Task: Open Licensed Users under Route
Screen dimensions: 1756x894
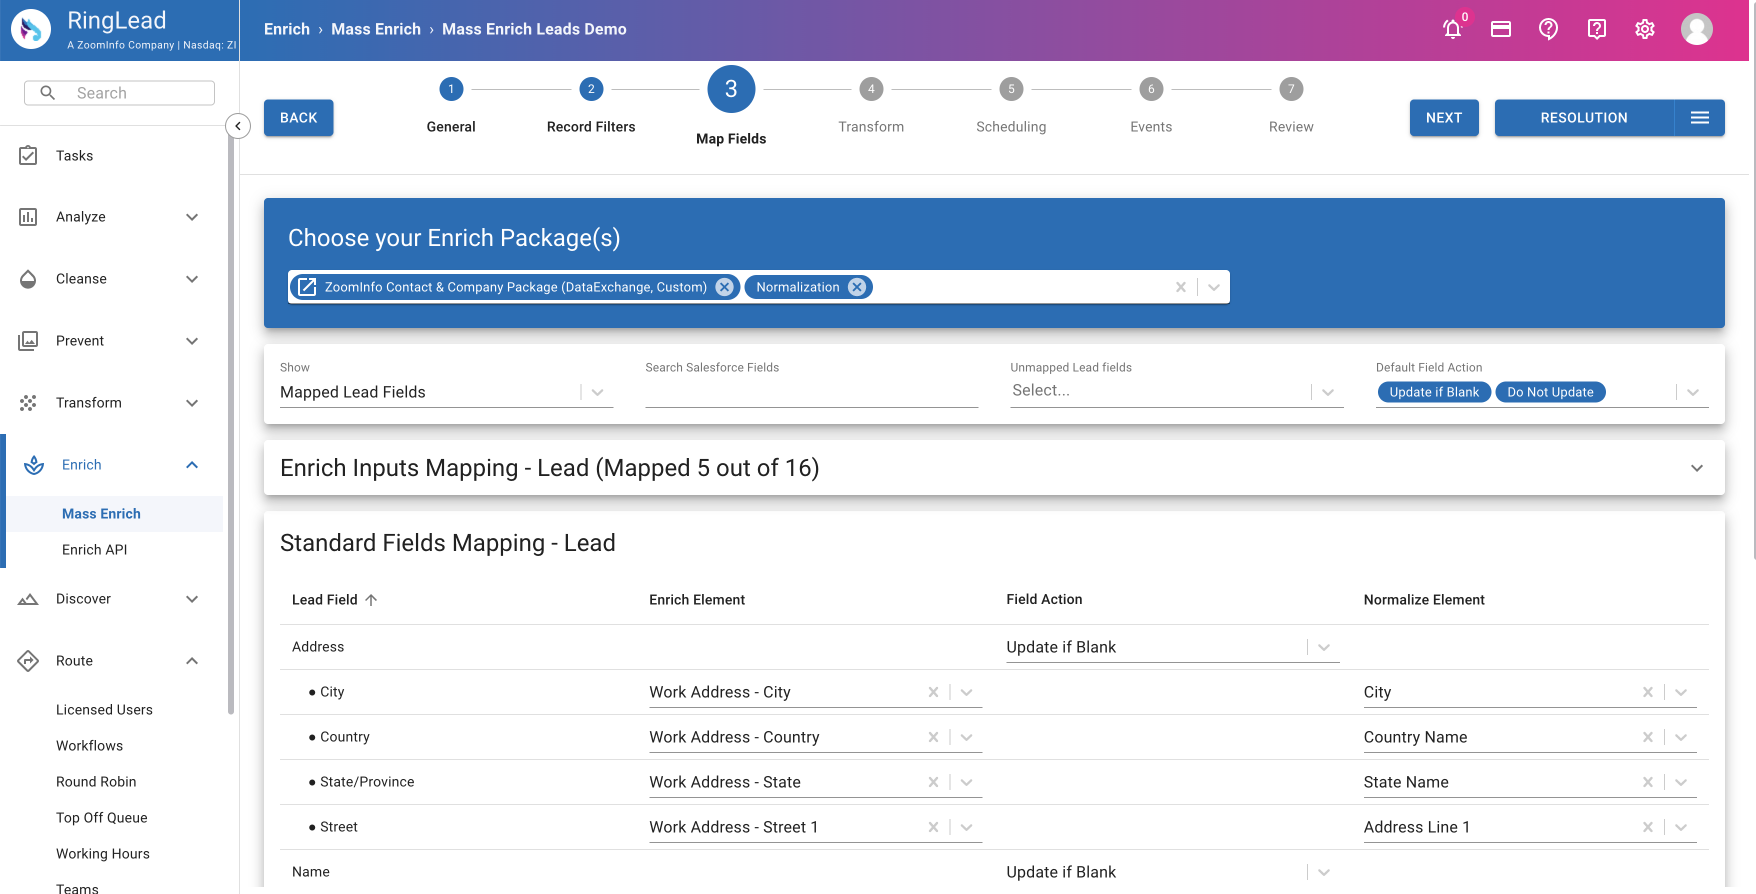Action: click(x=104, y=710)
